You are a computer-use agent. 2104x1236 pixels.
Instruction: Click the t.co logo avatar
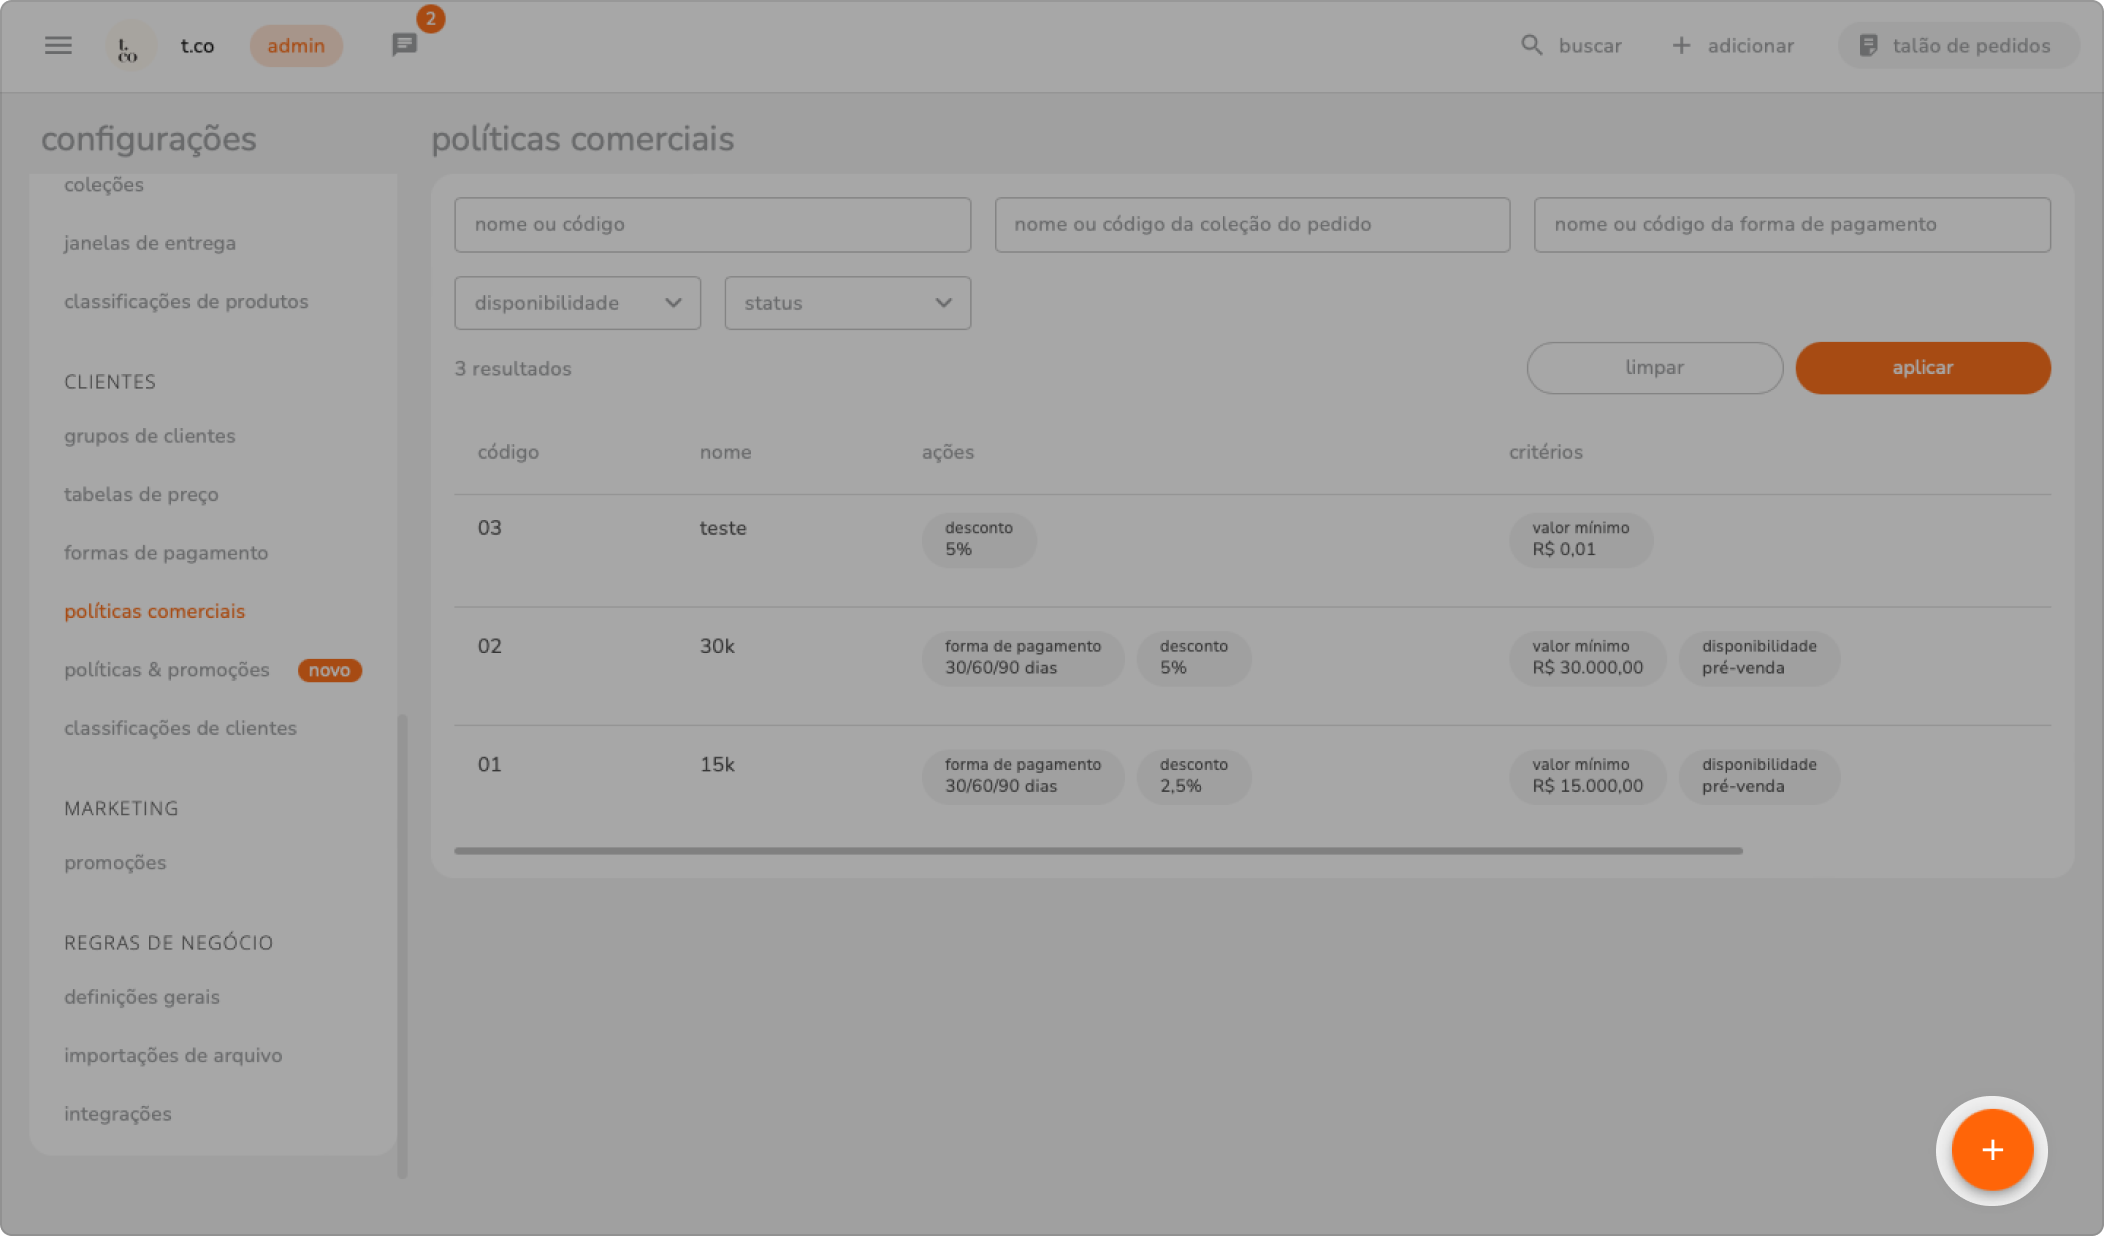click(129, 46)
